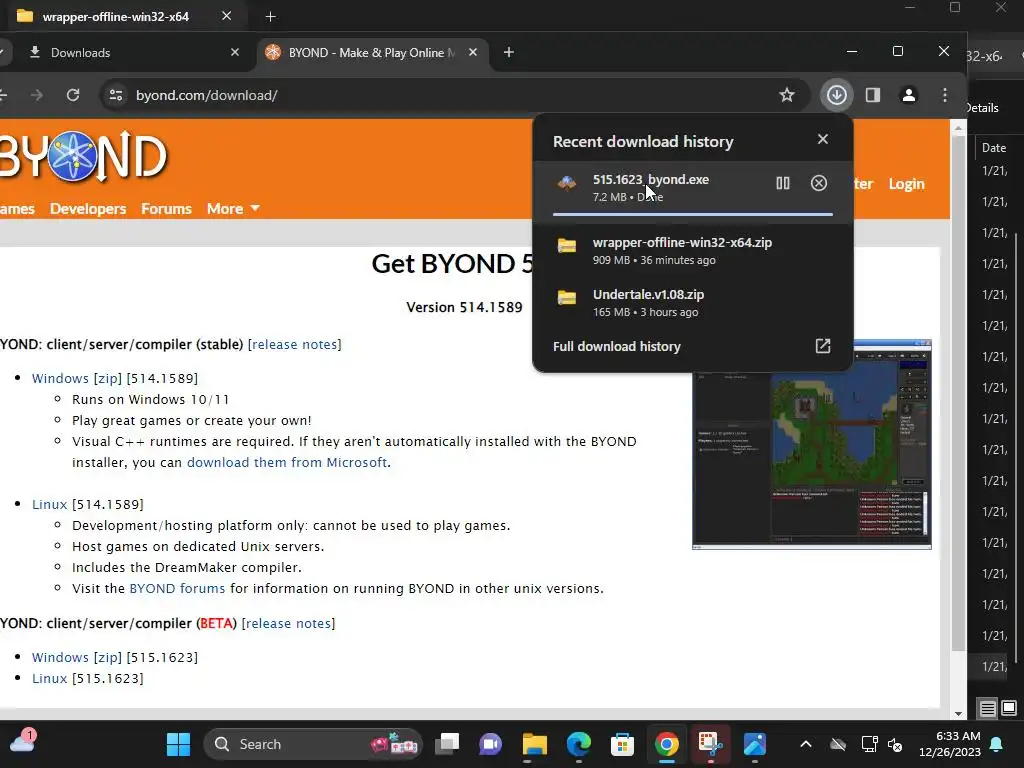Click Full download history link

click(x=616, y=347)
